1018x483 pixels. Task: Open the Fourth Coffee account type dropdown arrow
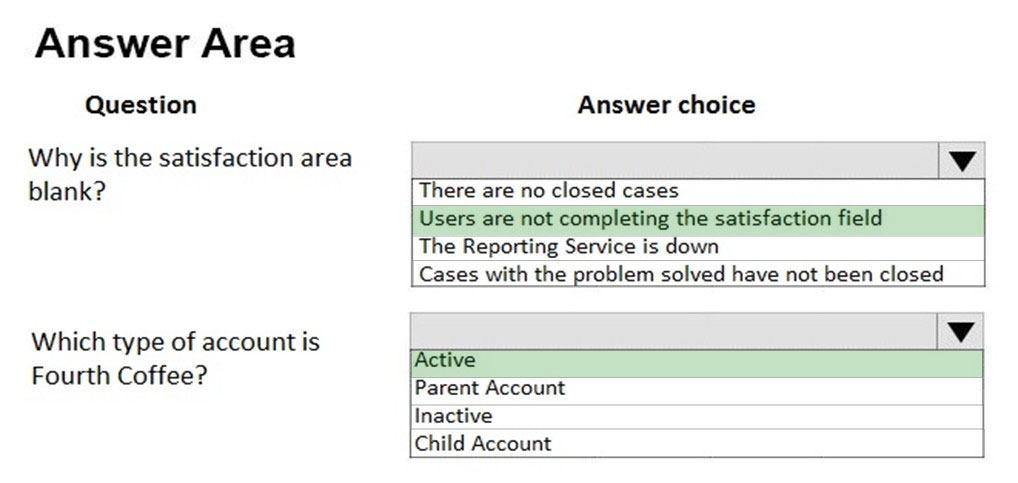coord(960,331)
